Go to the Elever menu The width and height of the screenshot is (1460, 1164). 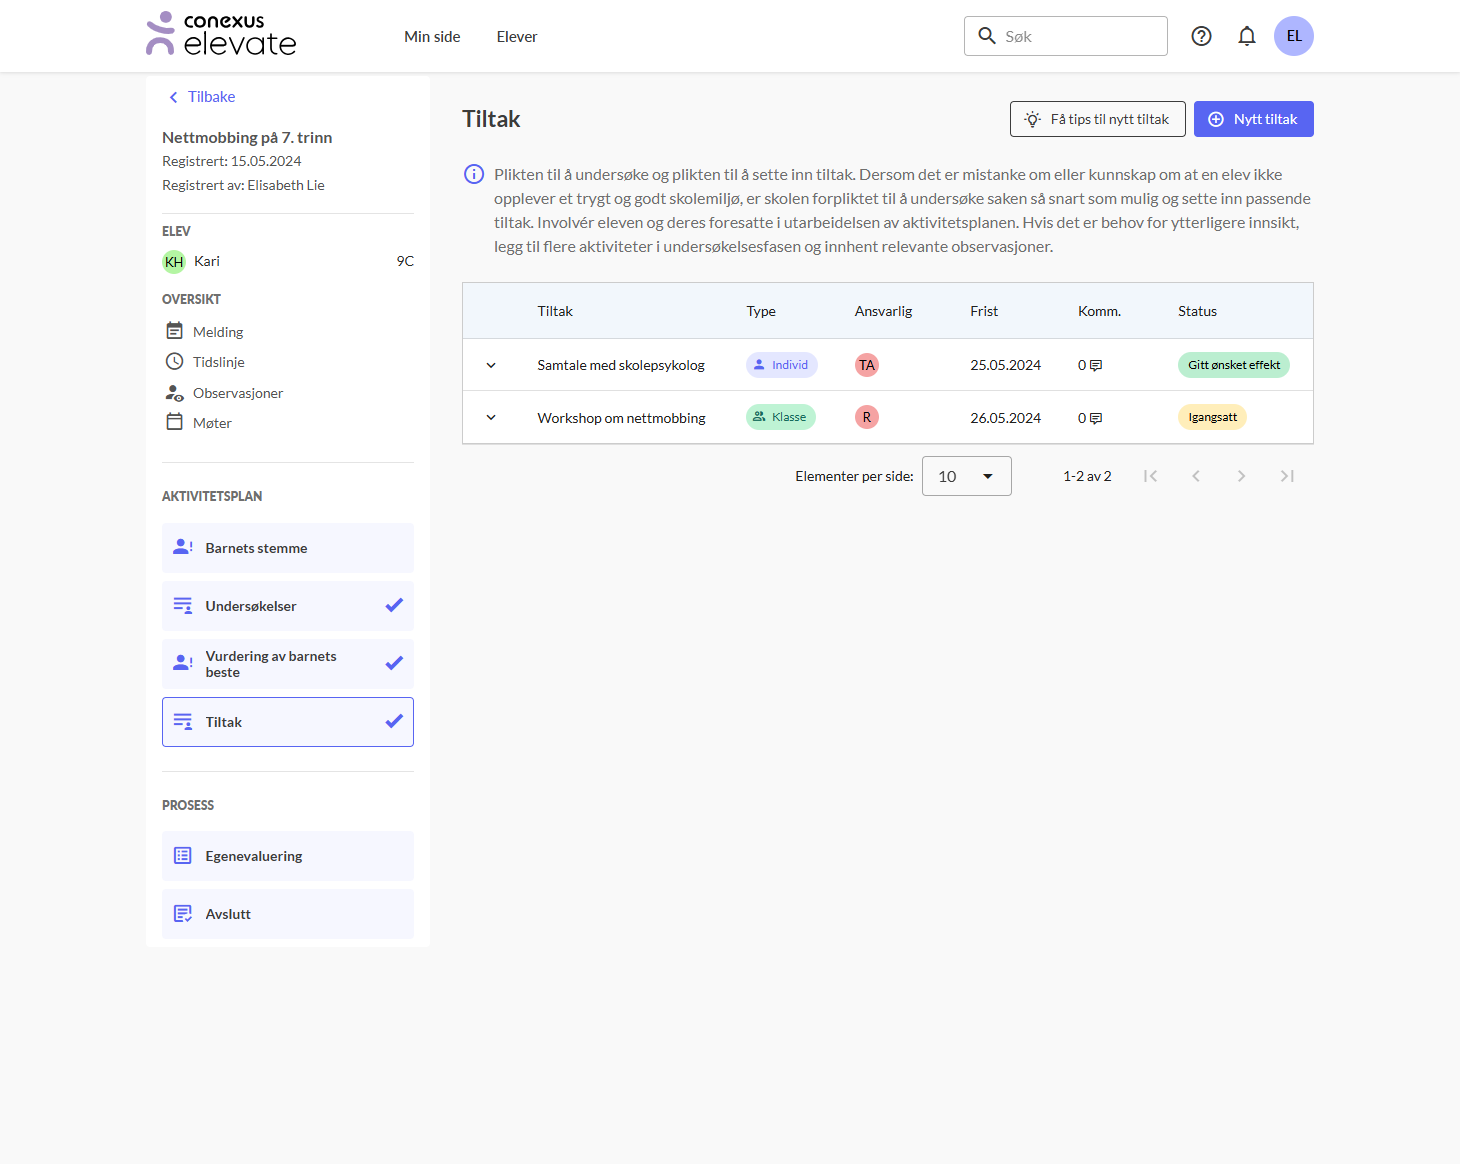[516, 37]
